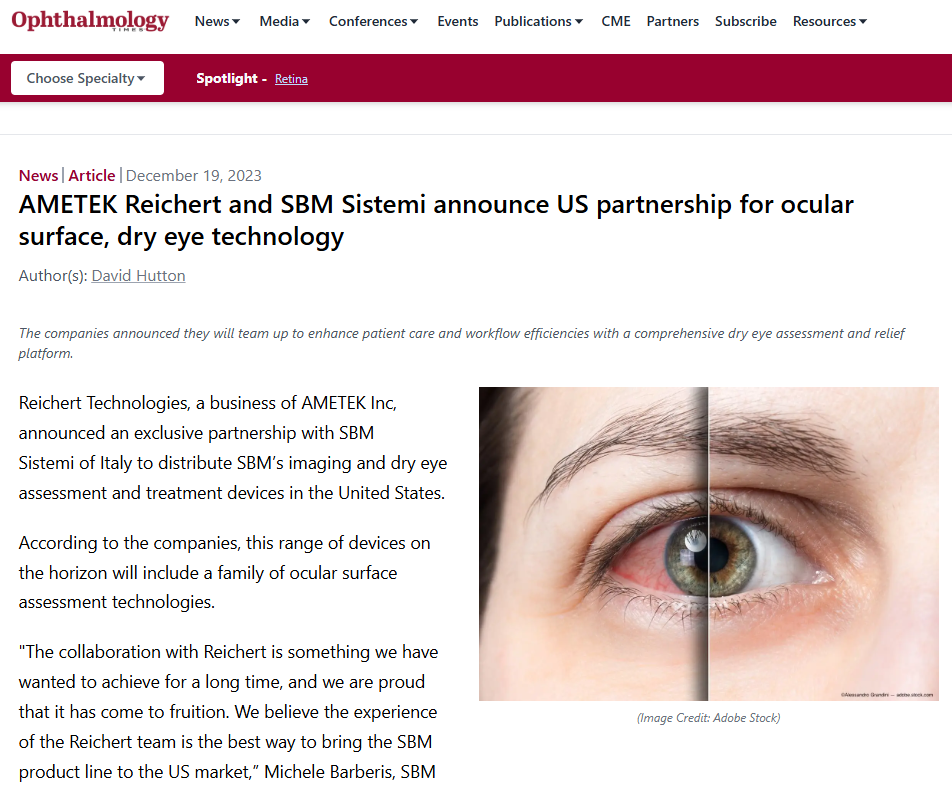Open the Media dropdown menu
Viewport: 952px width, 792px height.
coord(285,21)
